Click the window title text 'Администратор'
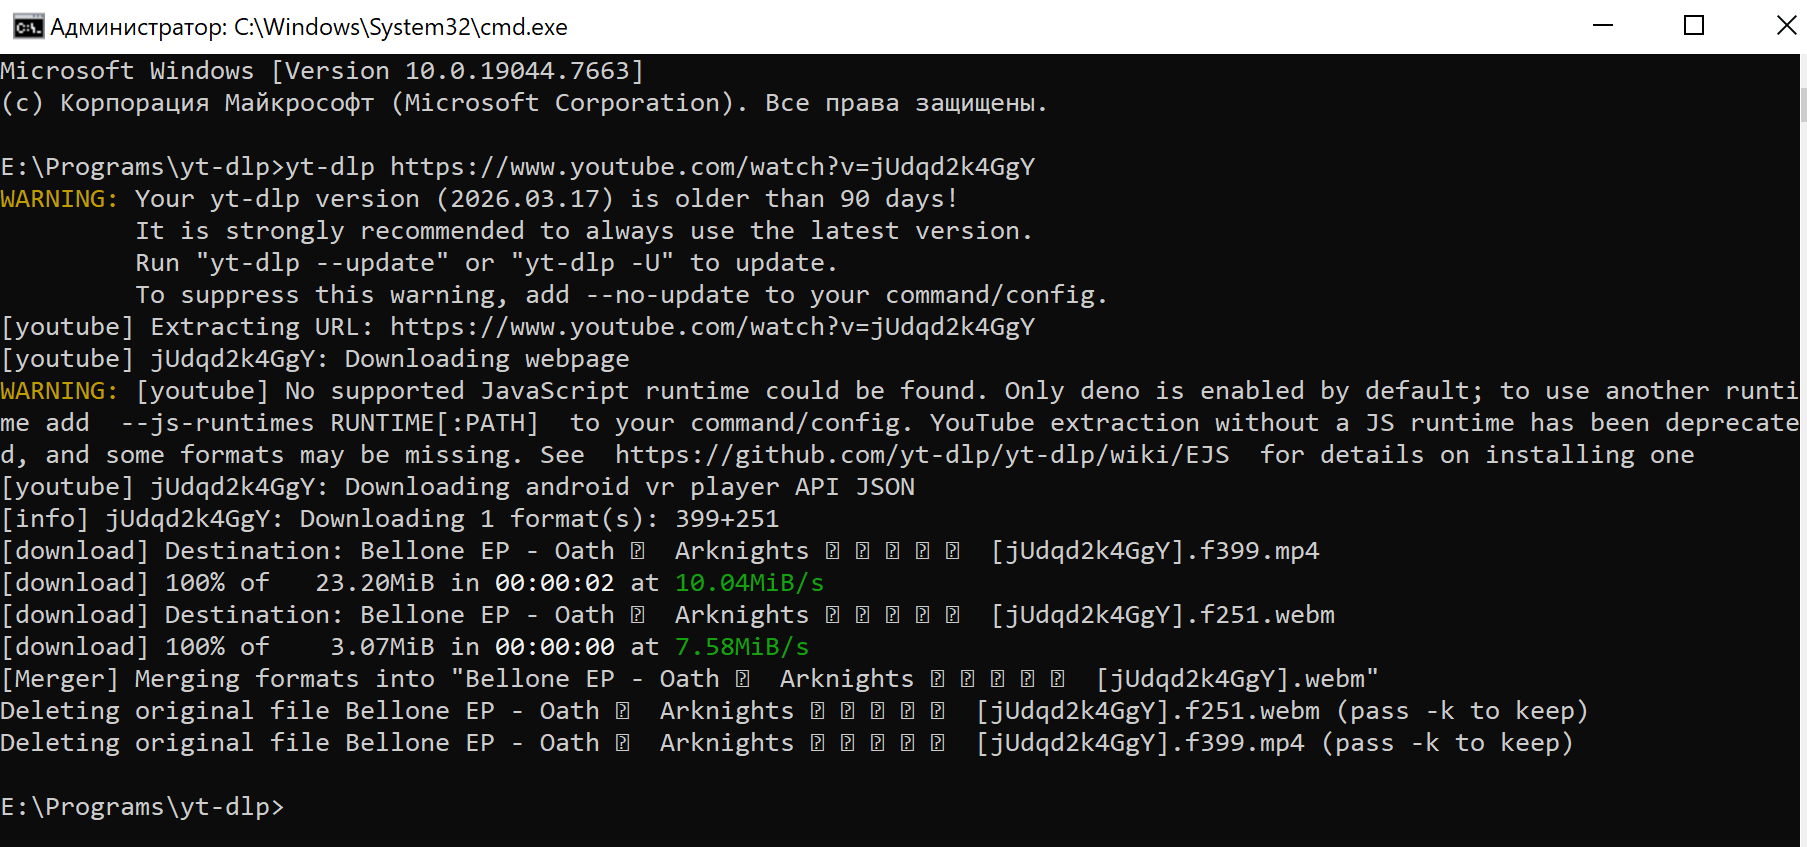 tap(139, 27)
